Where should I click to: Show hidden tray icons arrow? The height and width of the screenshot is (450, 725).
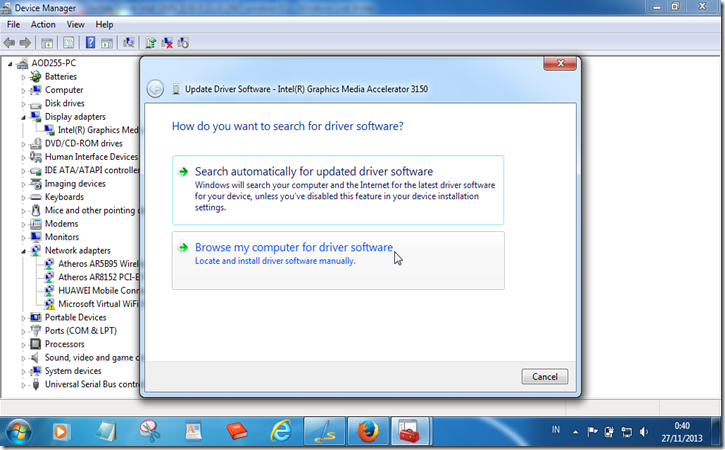(x=576, y=432)
